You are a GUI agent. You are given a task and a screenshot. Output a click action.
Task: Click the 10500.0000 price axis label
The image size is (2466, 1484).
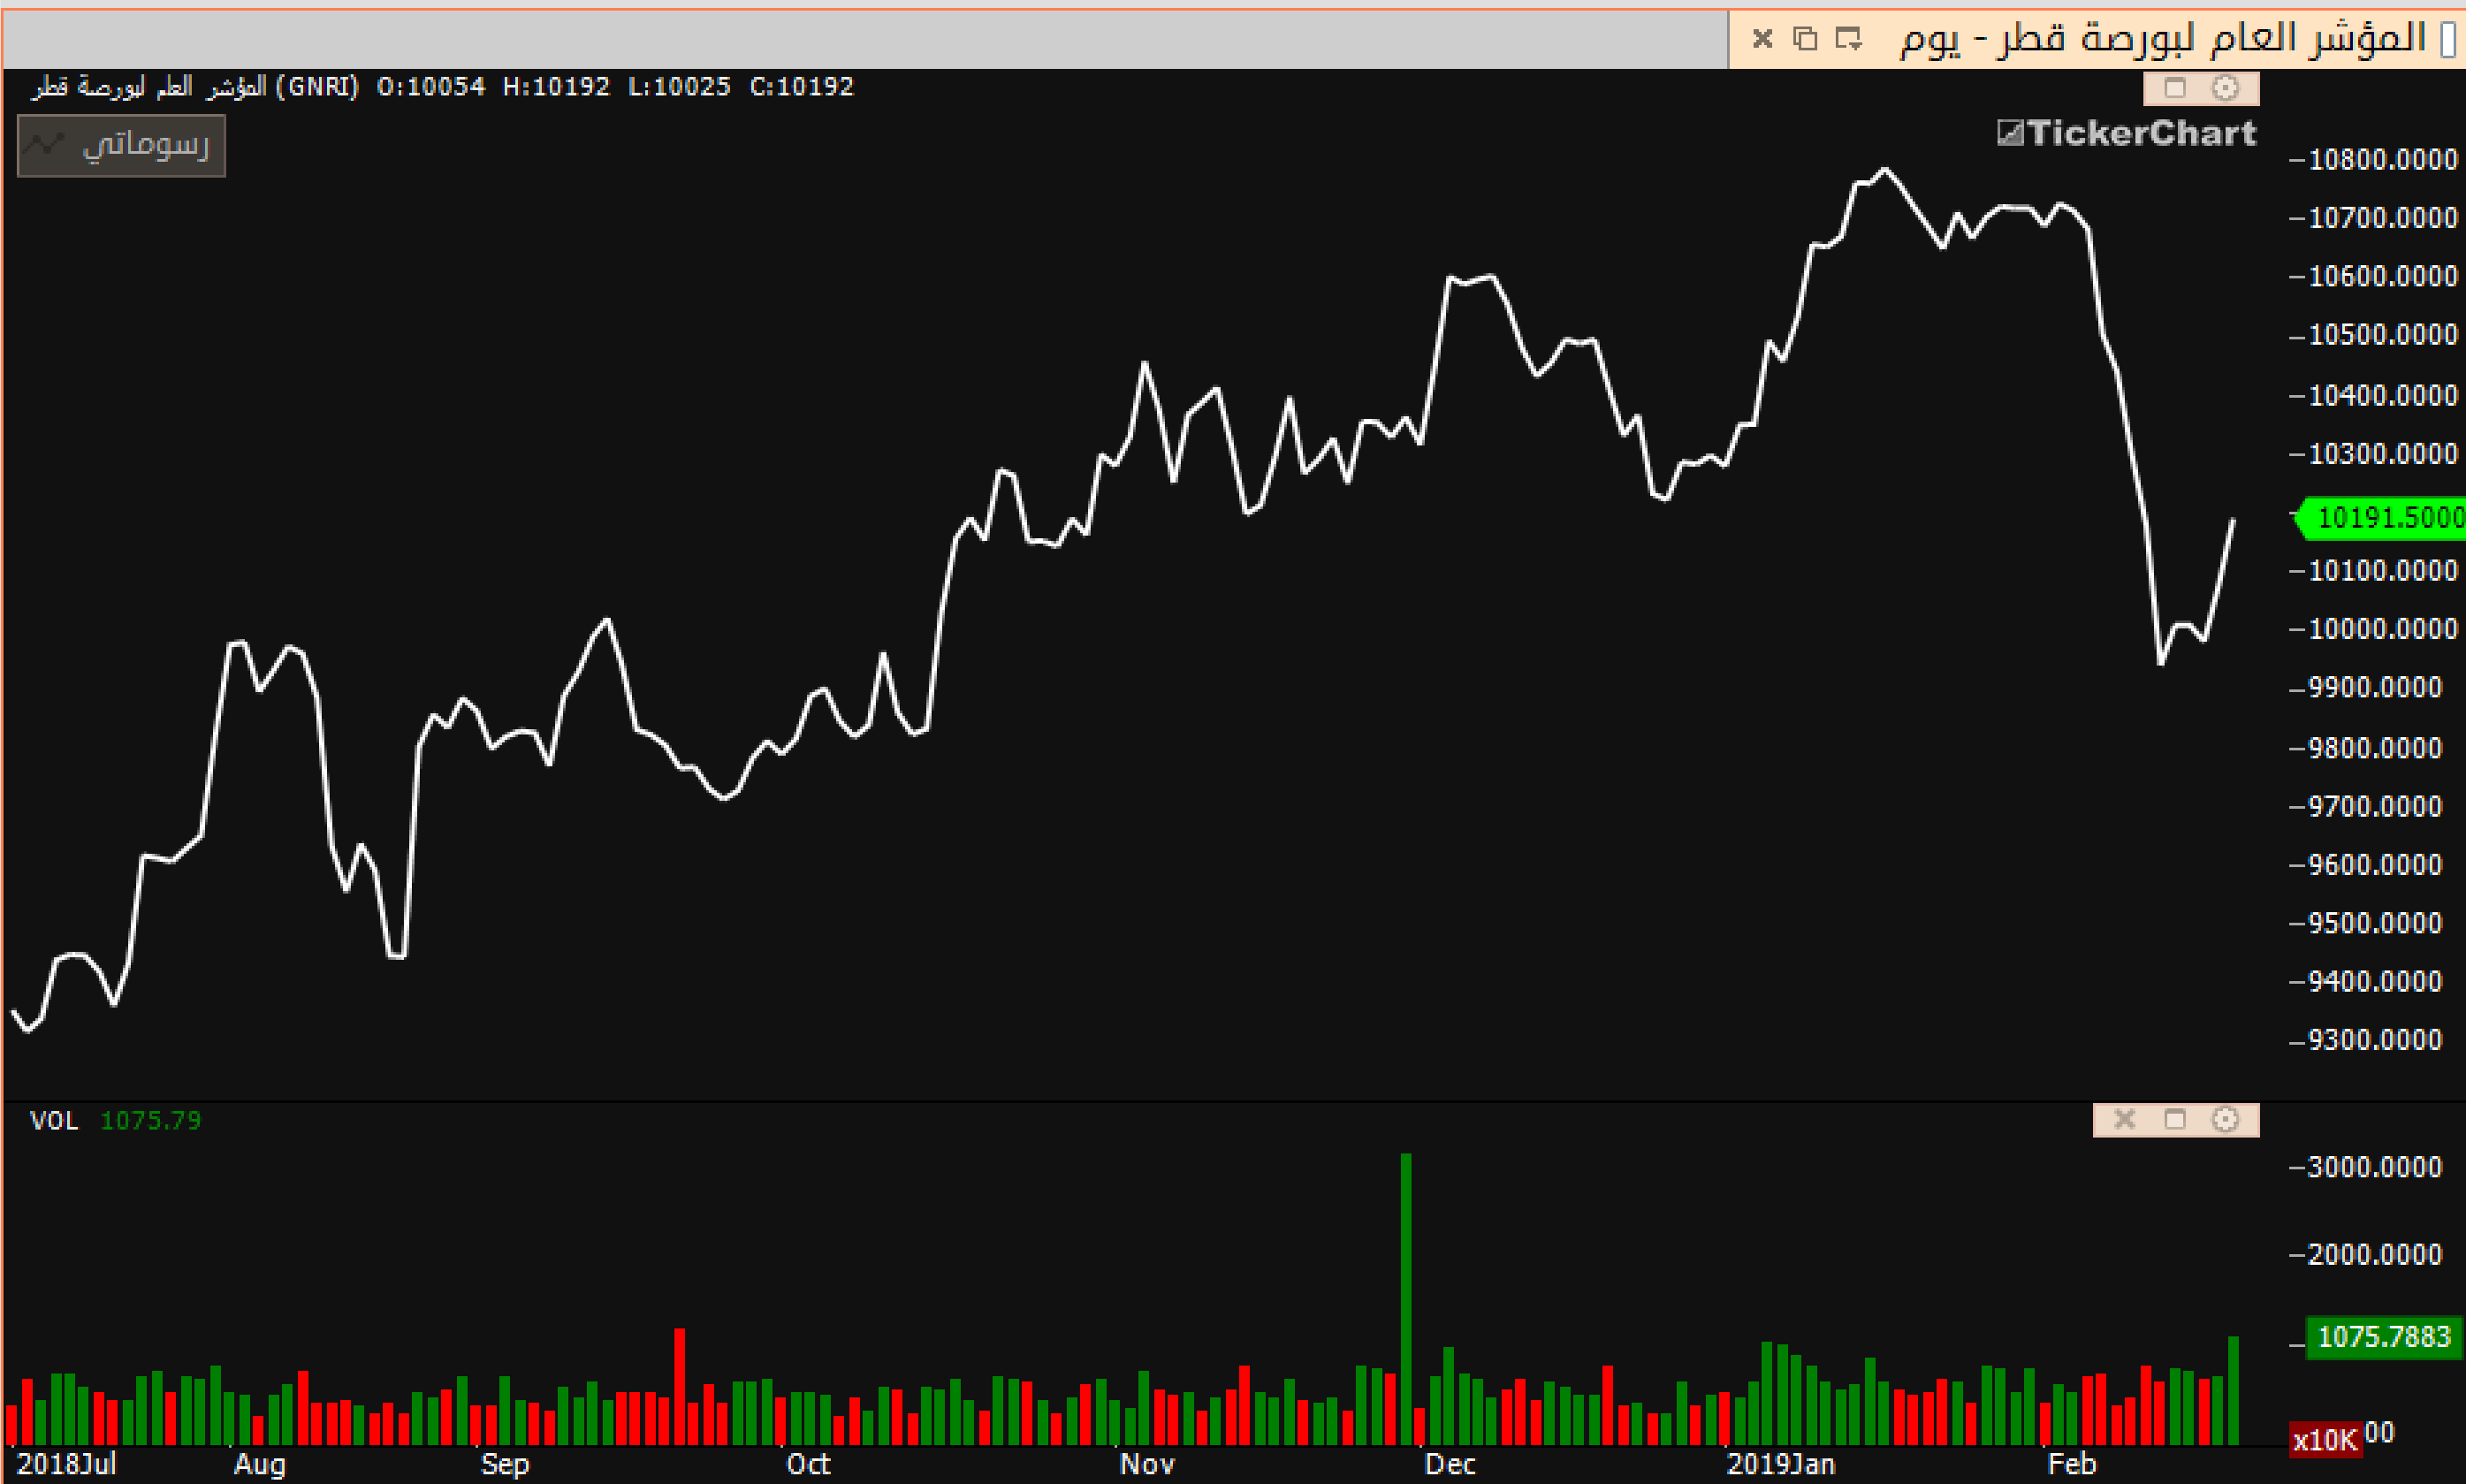pyautogui.click(x=2383, y=335)
